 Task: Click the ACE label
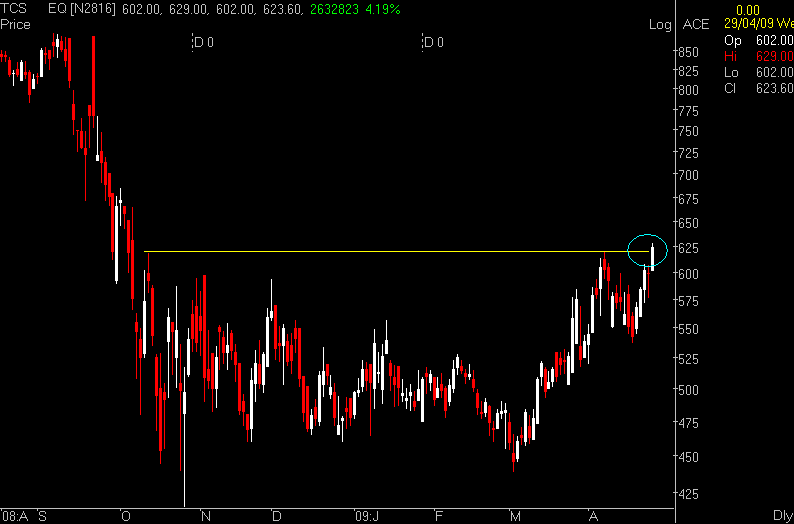click(x=696, y=24)
